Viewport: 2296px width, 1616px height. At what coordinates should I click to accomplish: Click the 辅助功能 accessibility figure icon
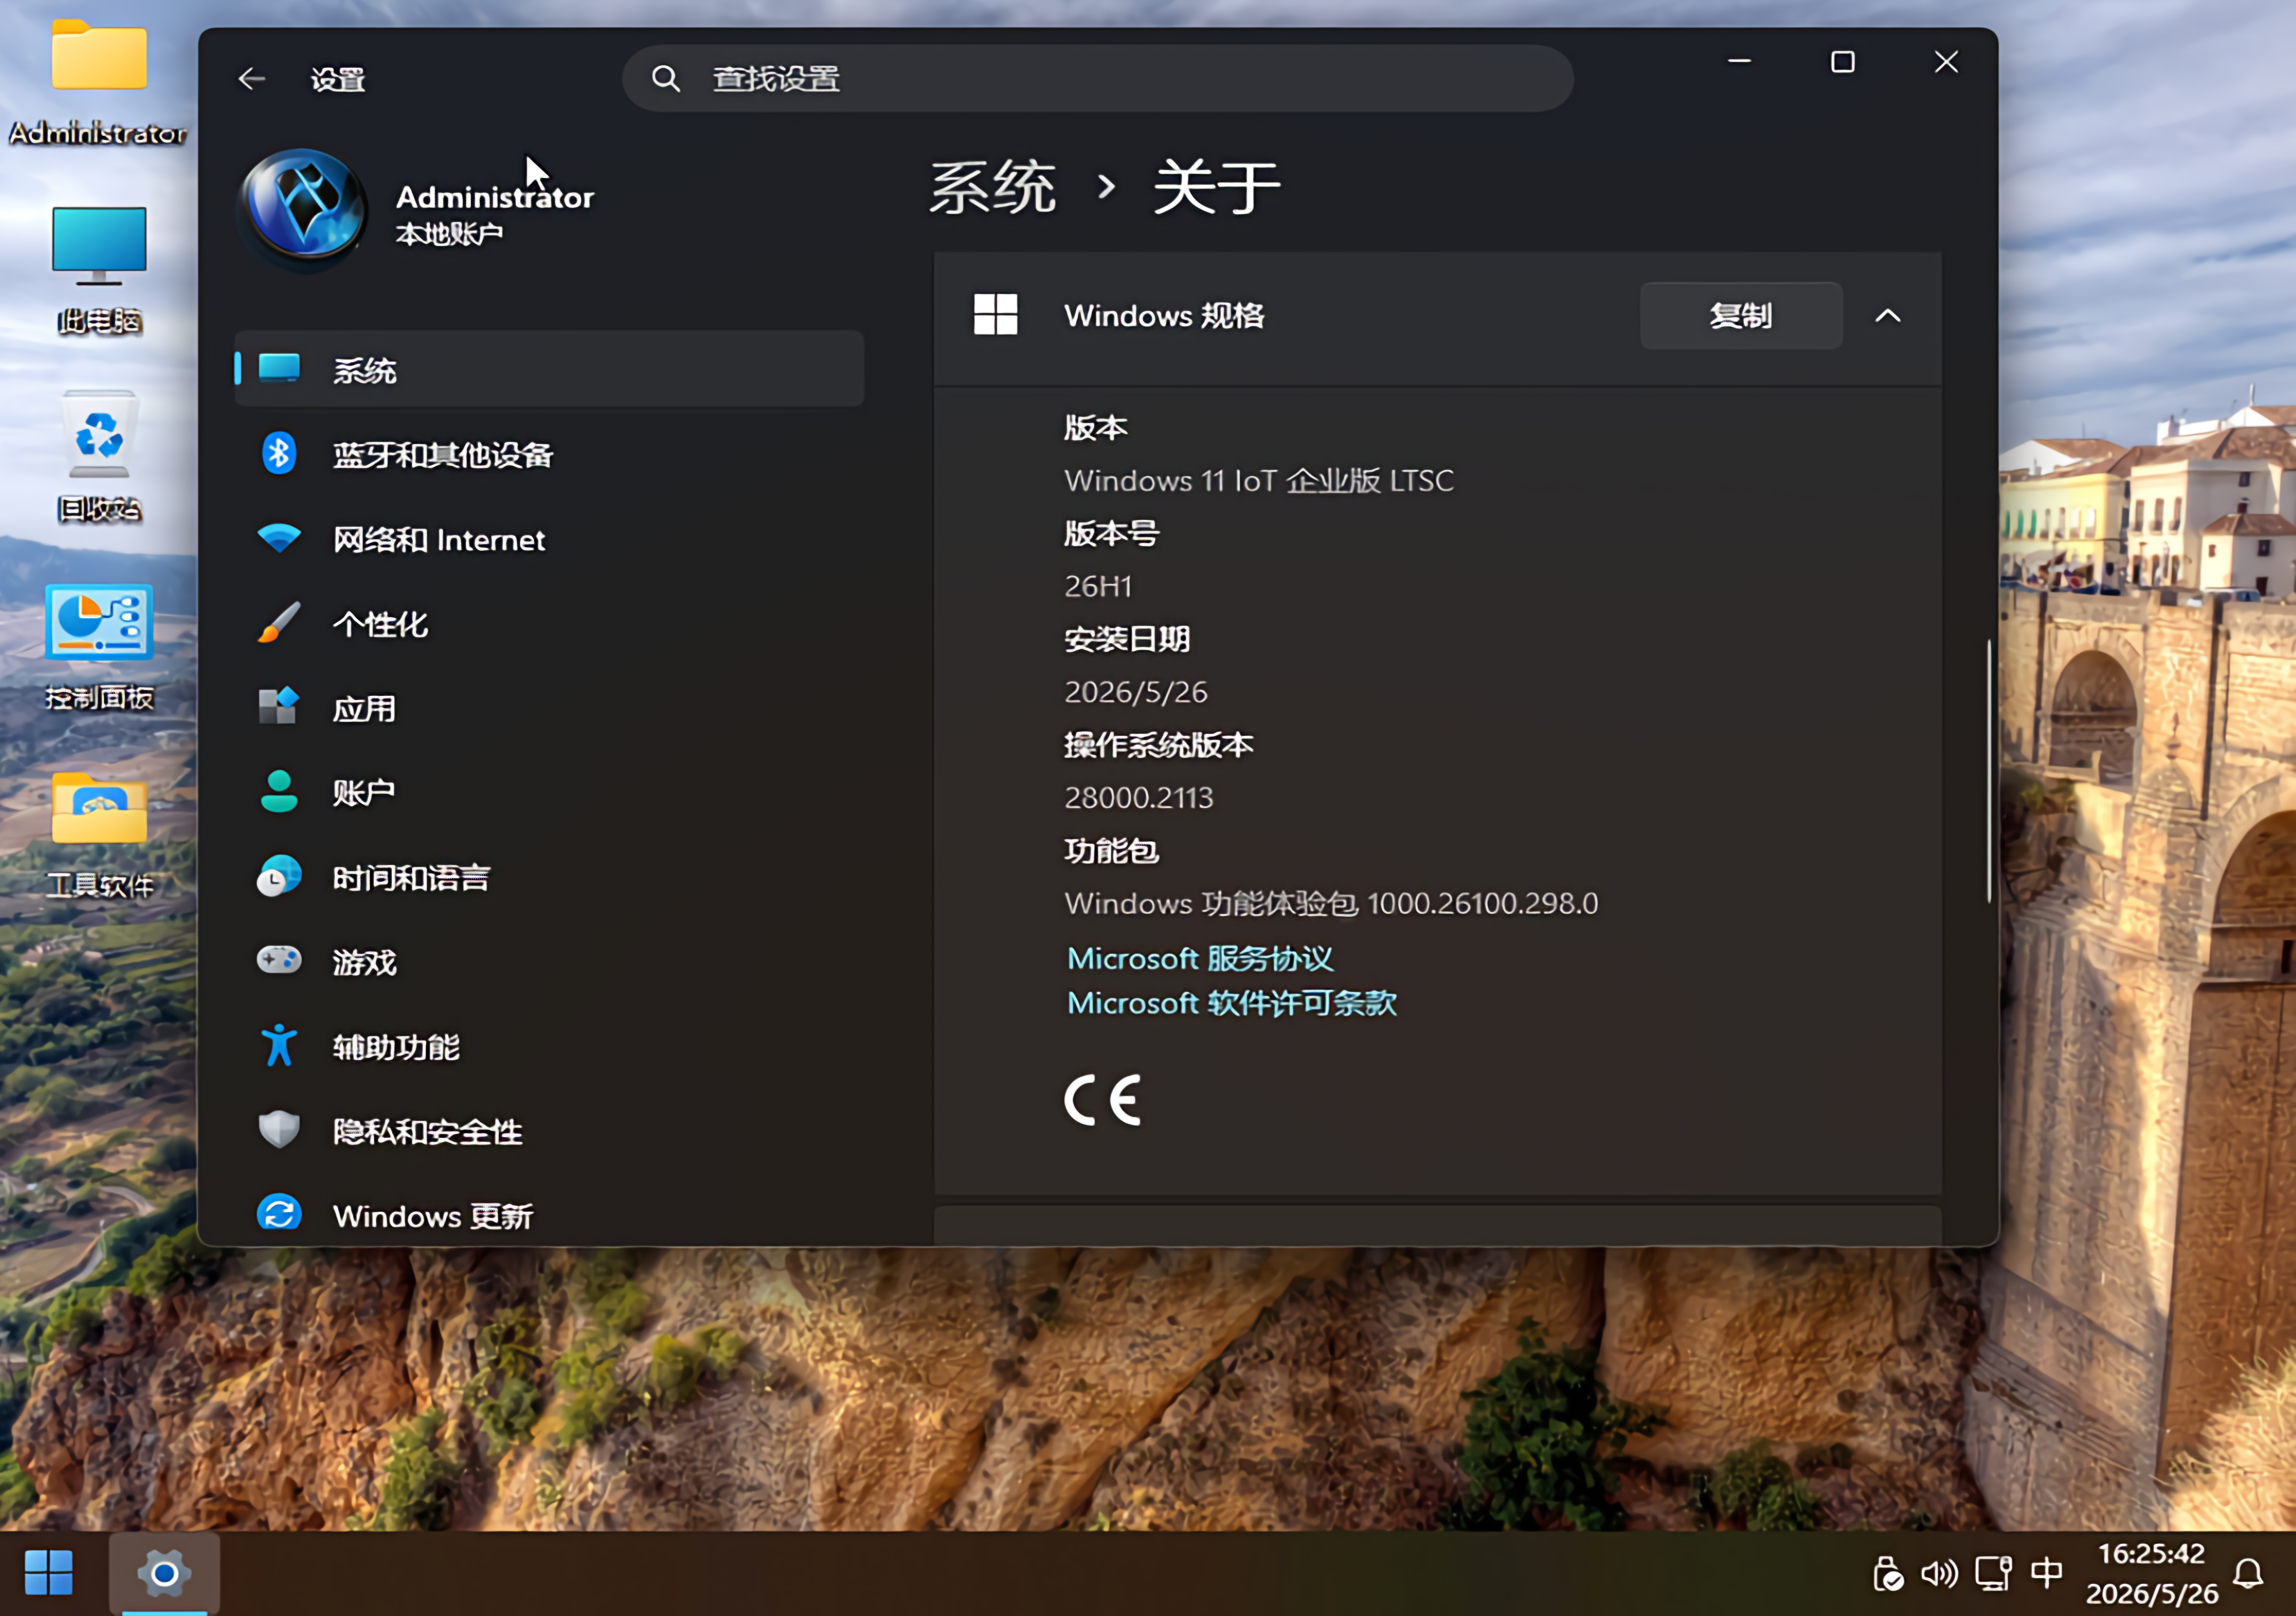click(279, 1046)
